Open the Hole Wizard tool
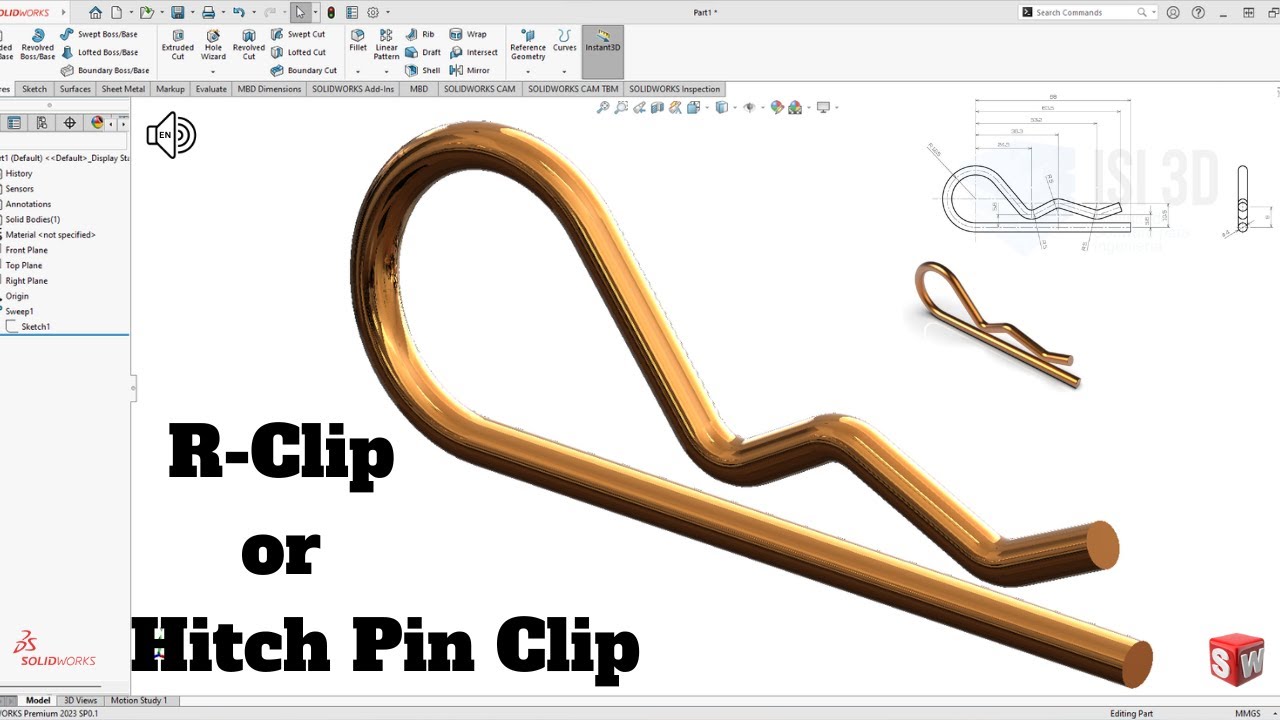 point(213,45)
